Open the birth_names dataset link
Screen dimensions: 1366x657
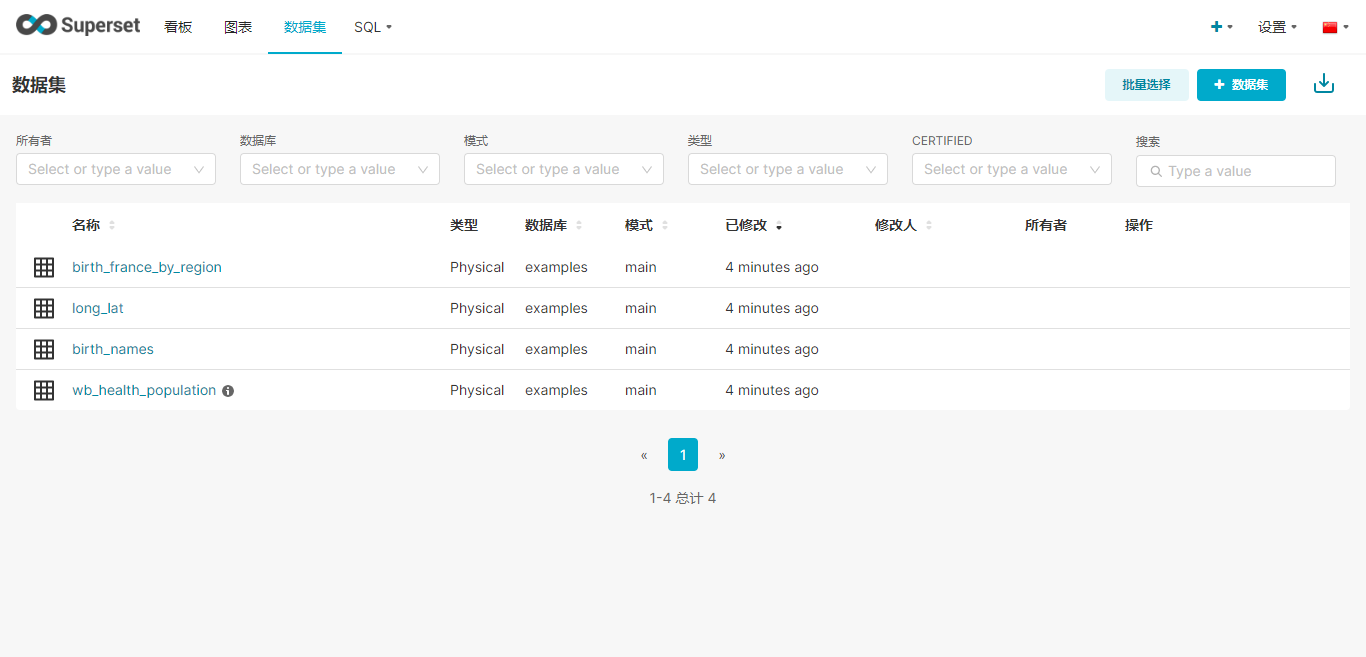tap(113, 349)
